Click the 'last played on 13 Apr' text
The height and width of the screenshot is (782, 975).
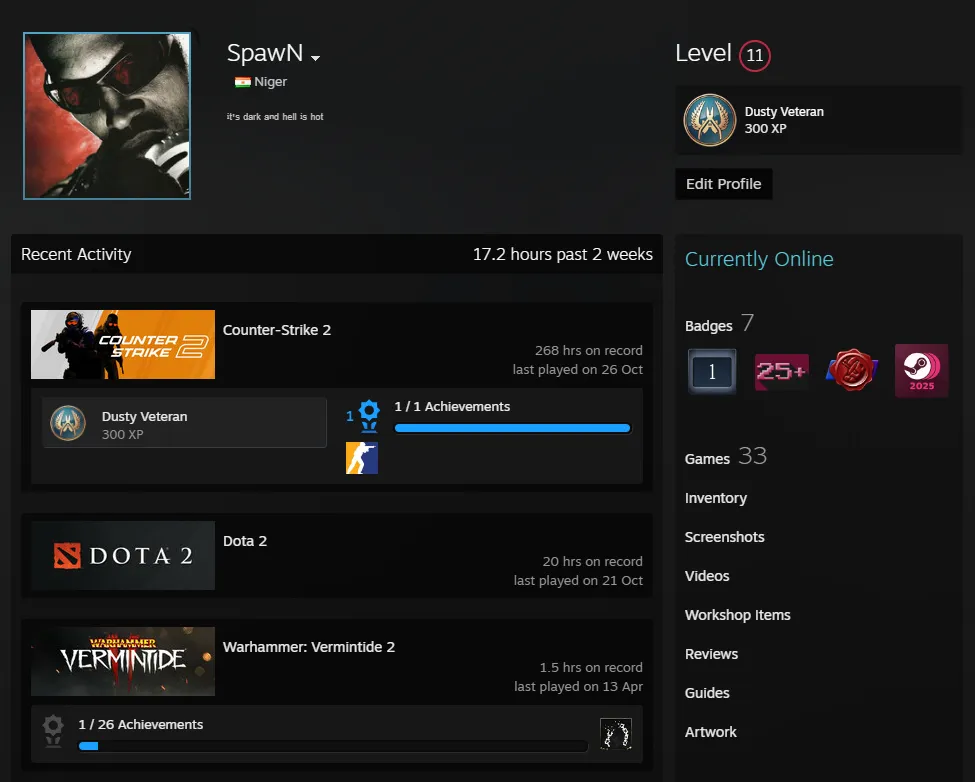(x=578, y=687)
